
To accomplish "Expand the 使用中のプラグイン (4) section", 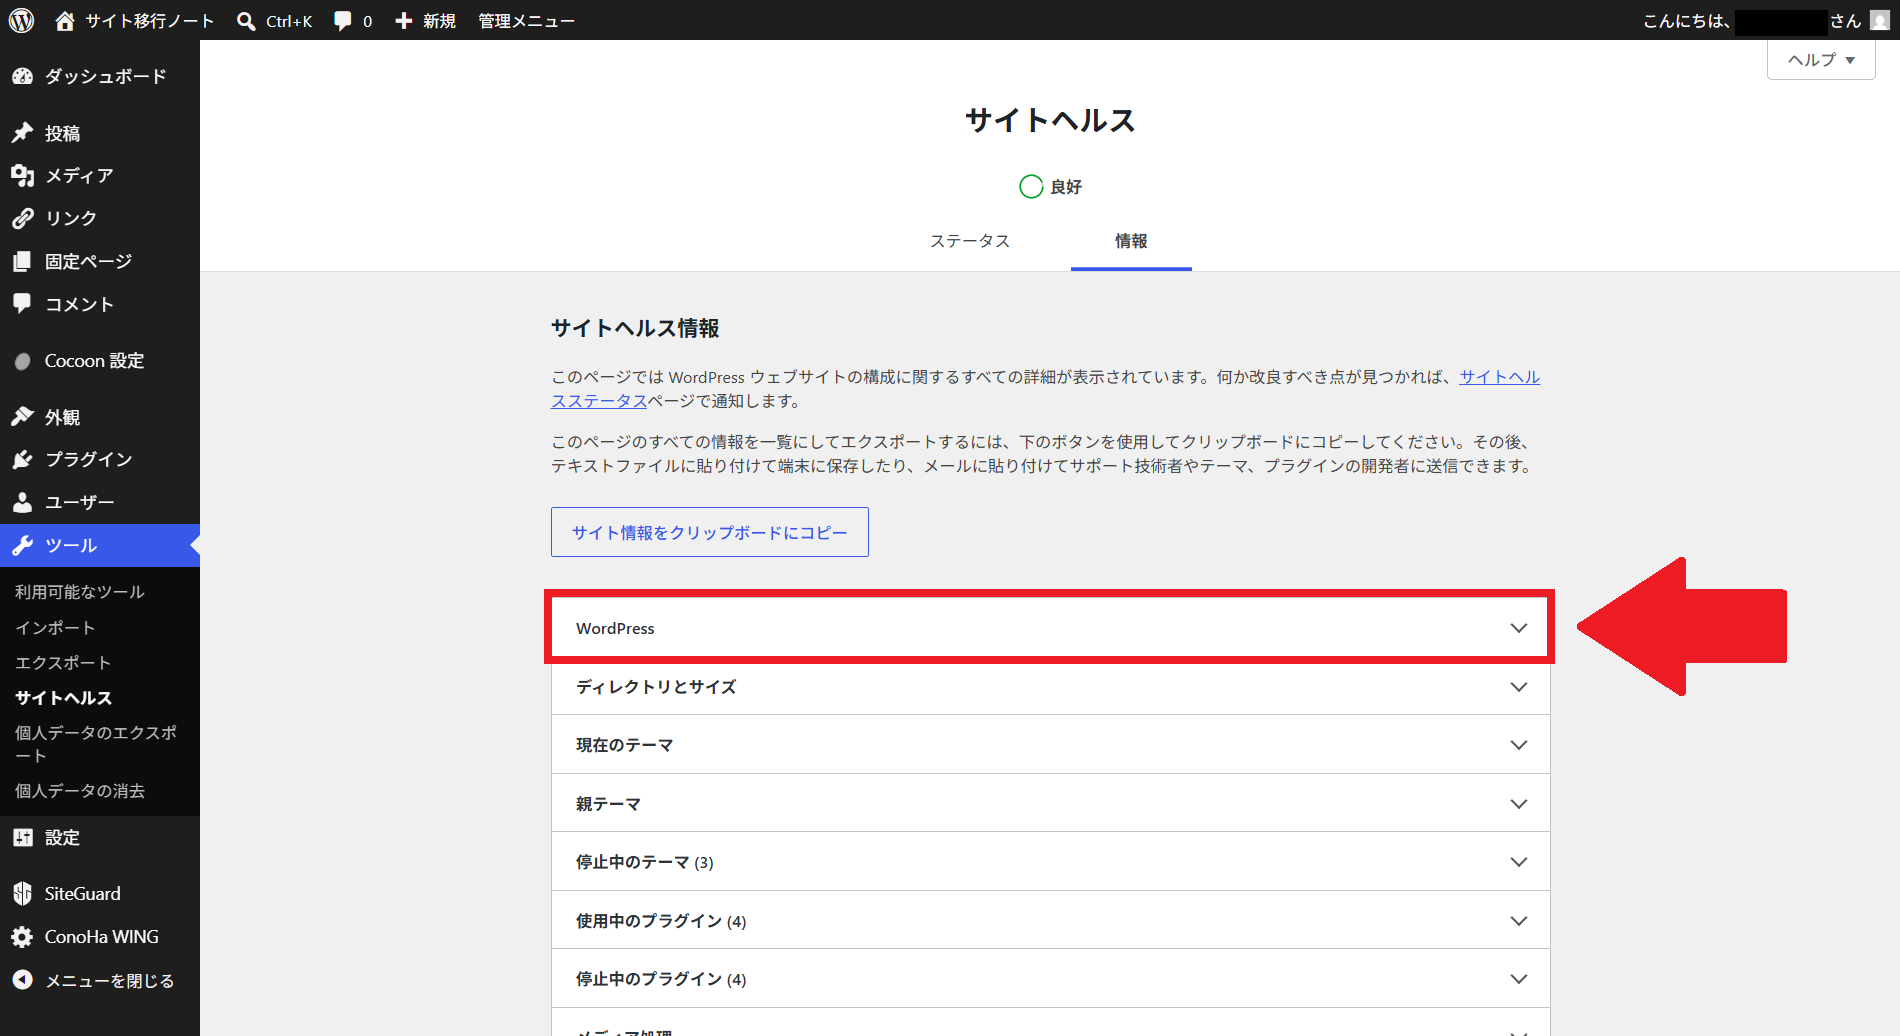I will pyautogui.click(x=1050, y=920).
